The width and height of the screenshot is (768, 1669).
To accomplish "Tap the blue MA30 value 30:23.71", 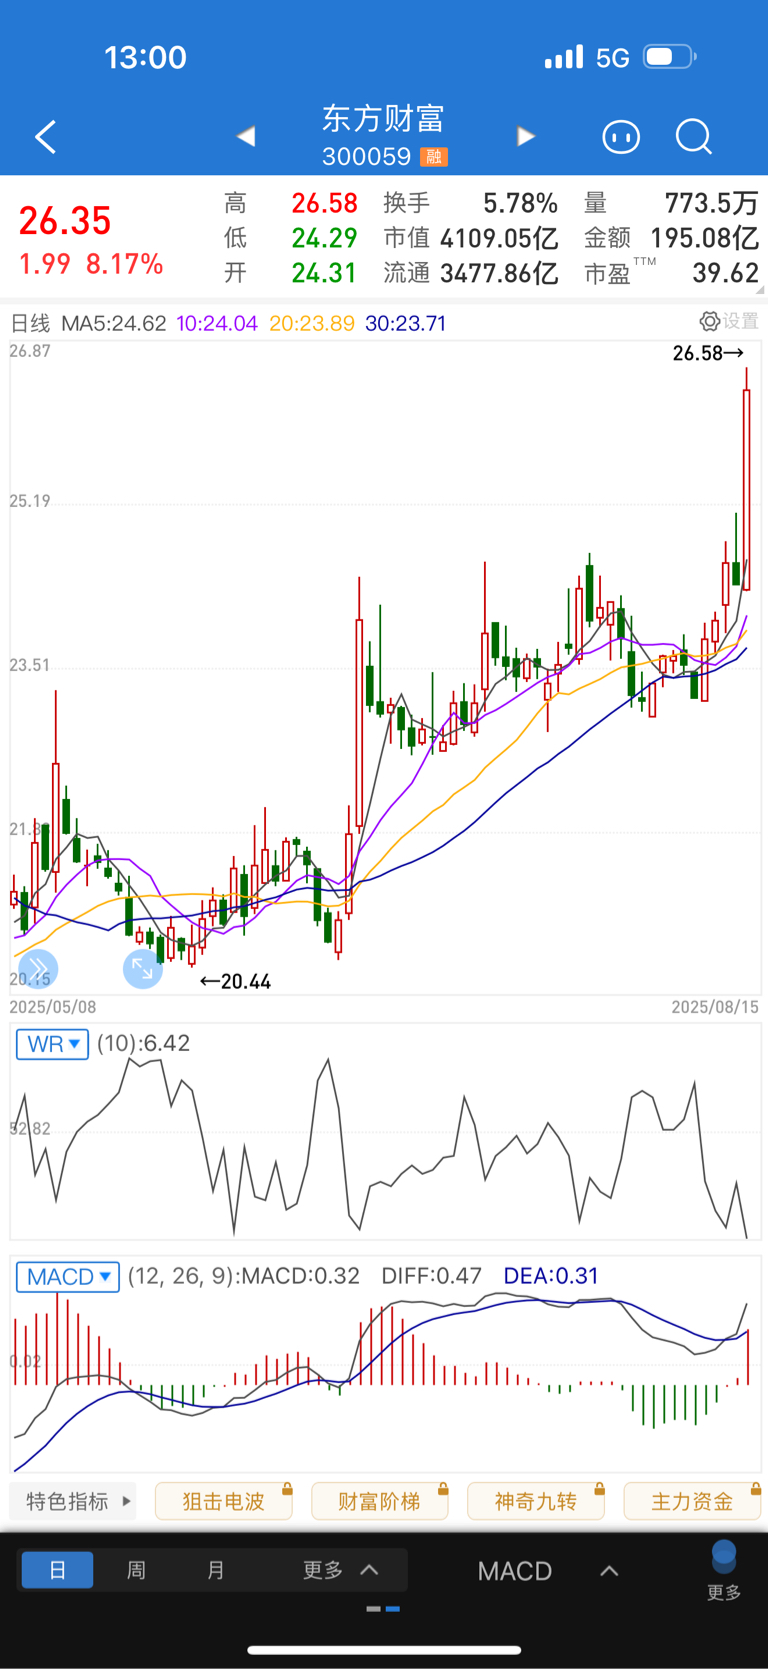I will (405, 323).
